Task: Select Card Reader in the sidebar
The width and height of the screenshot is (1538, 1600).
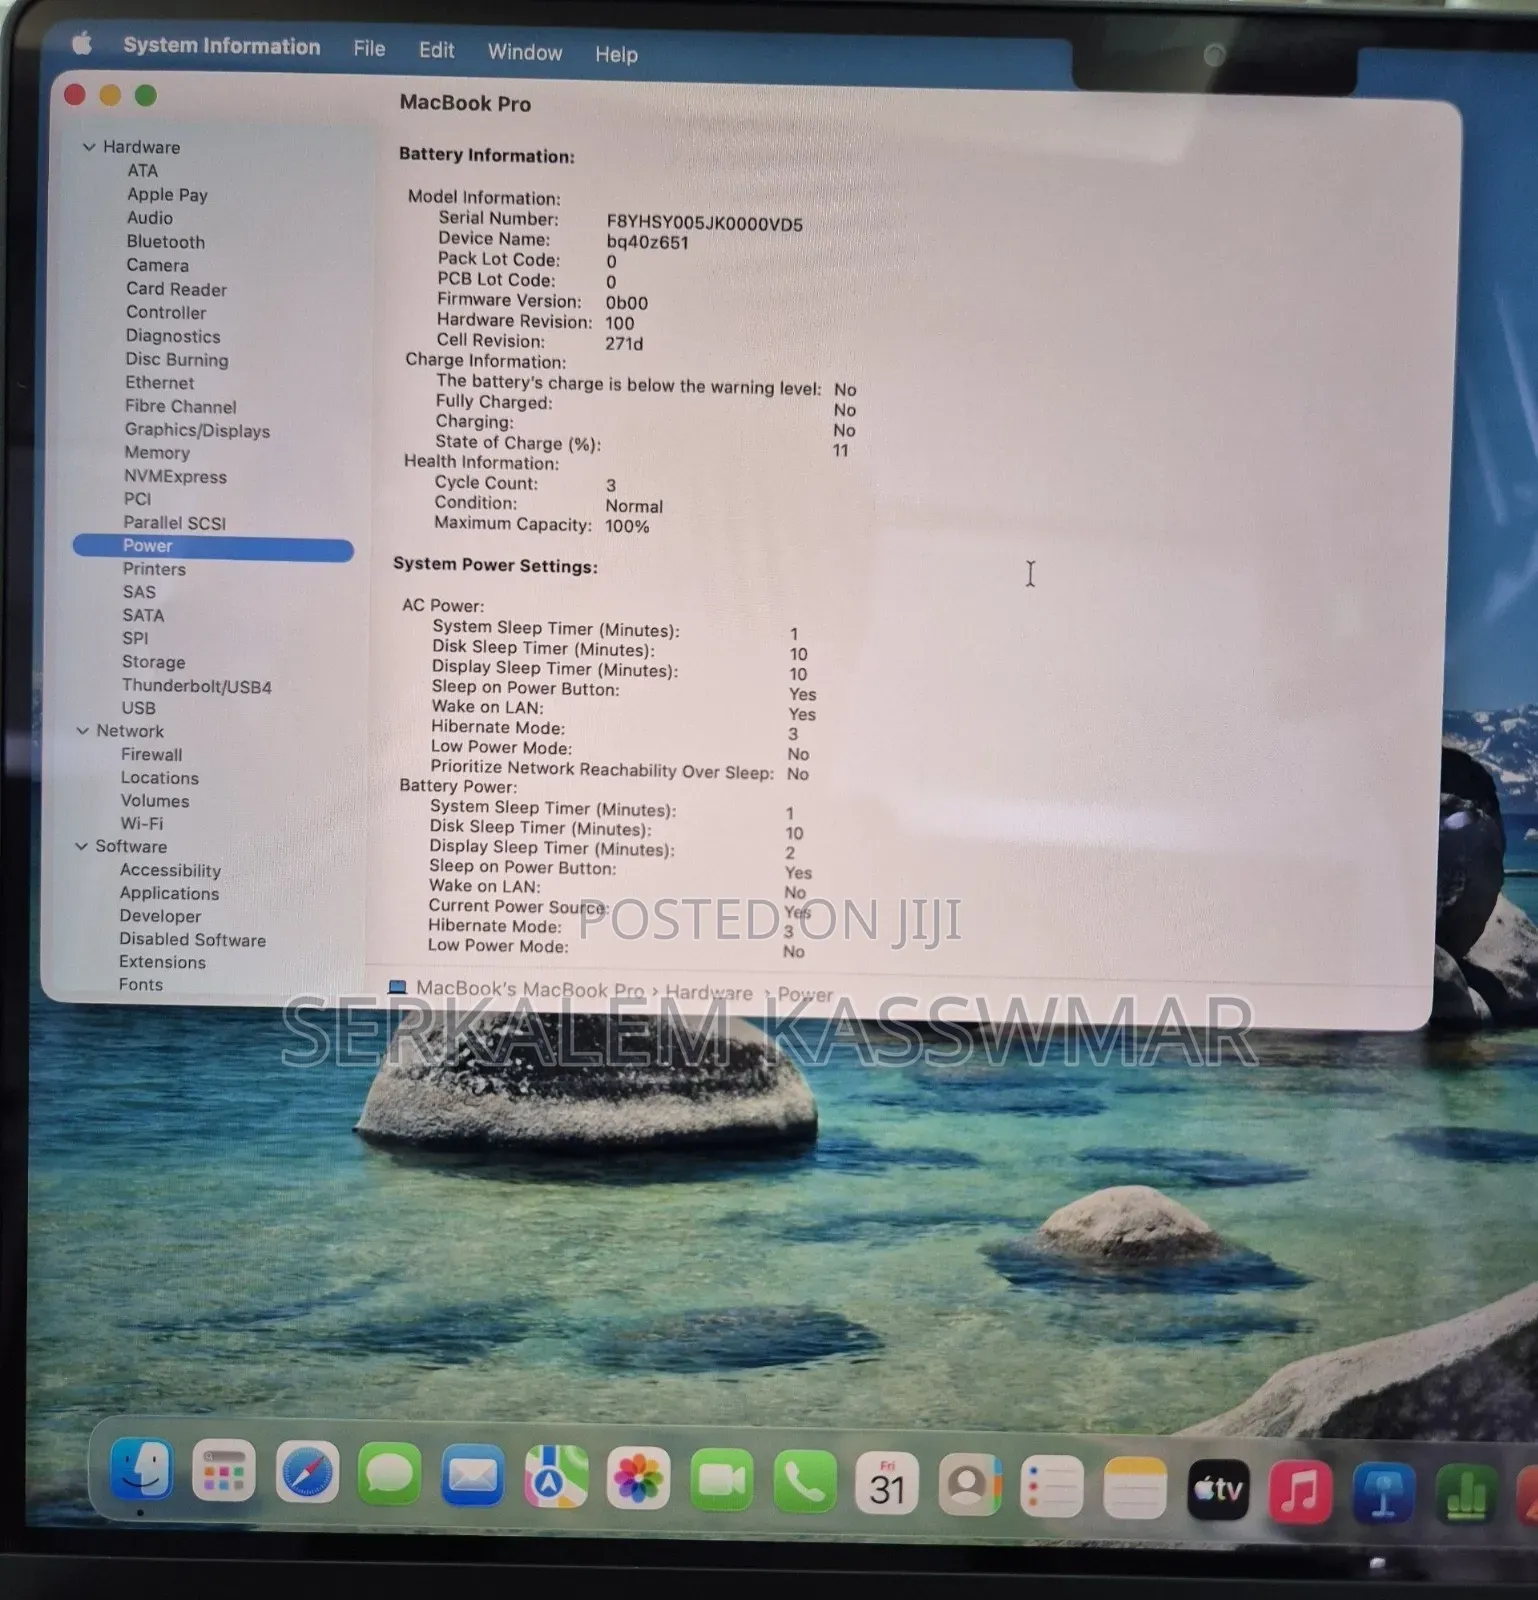Action: click(177, 289)
